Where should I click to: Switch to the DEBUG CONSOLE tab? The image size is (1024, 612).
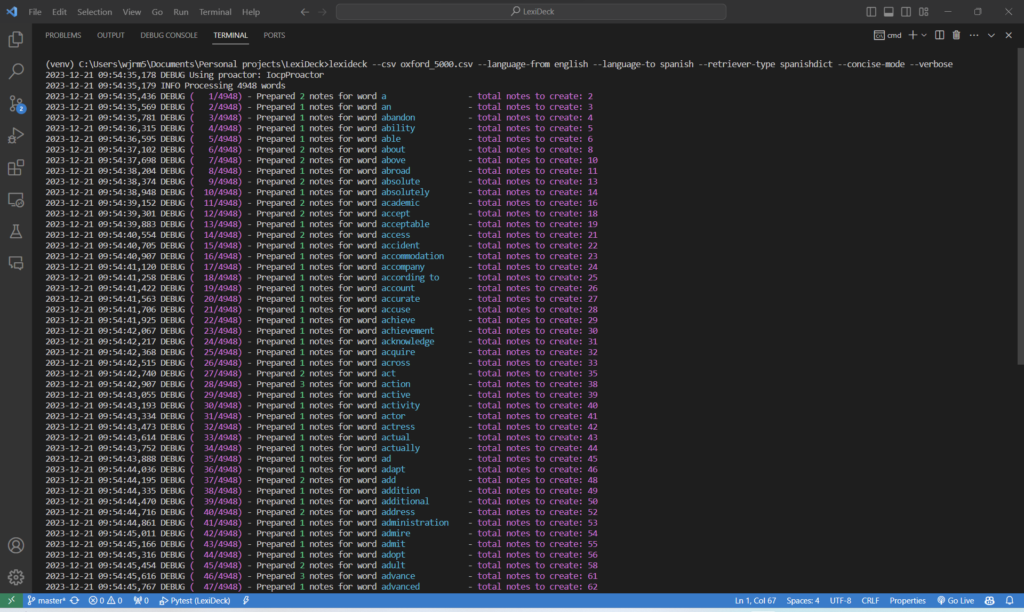pyautogui.click(x=169, y=35)
